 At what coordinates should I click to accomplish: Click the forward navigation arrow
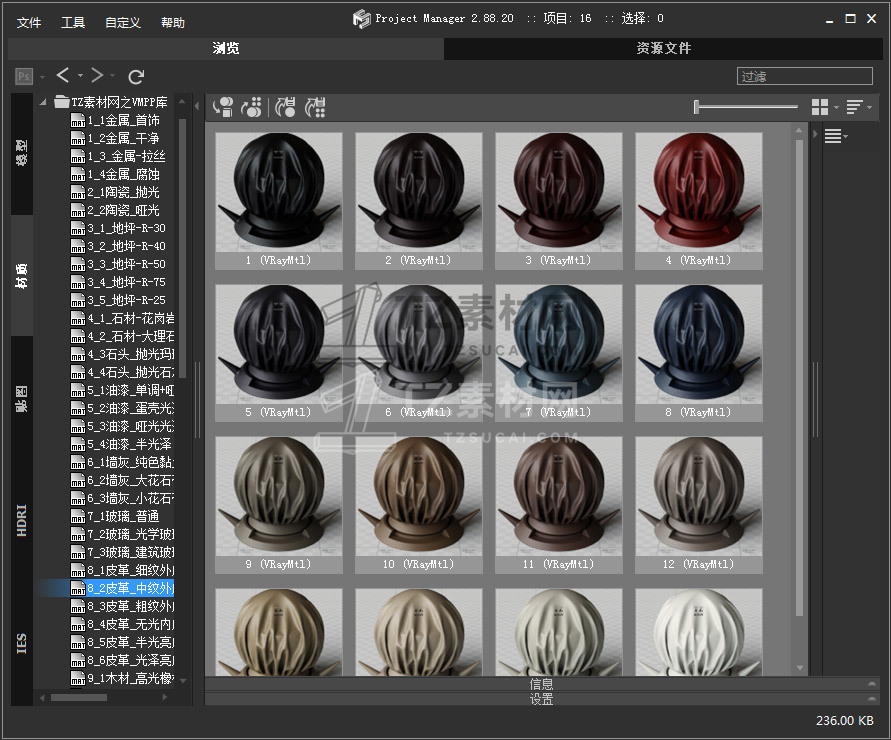(97, 76)
